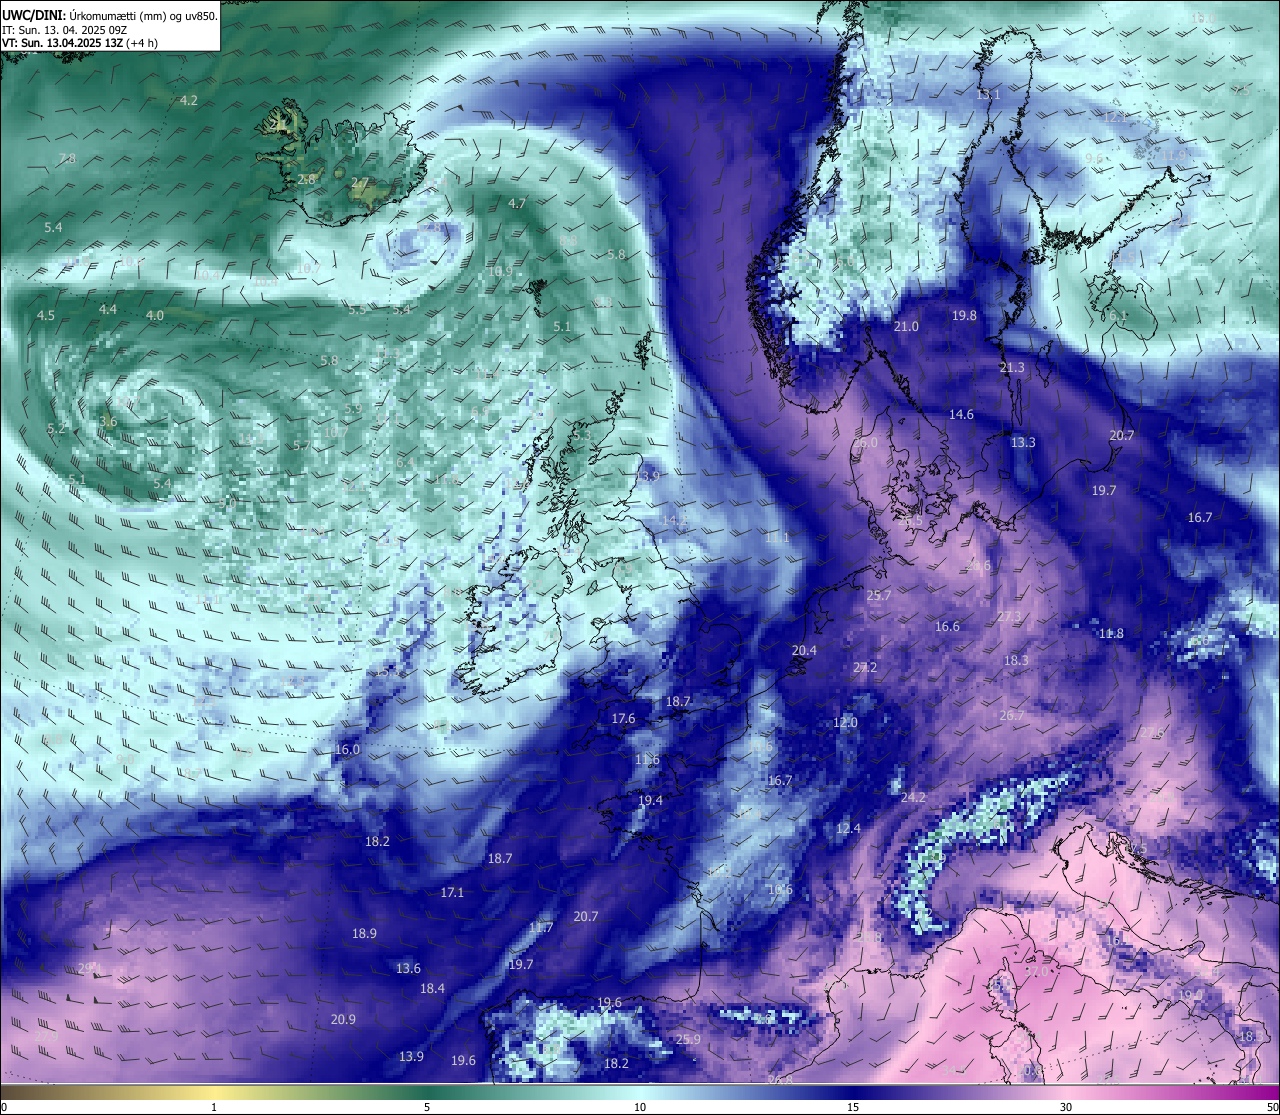Image resolution: width=1280 pixels, height=1115 pixels.
Task: Click the 17.6 value label
Action: point(623,718)
